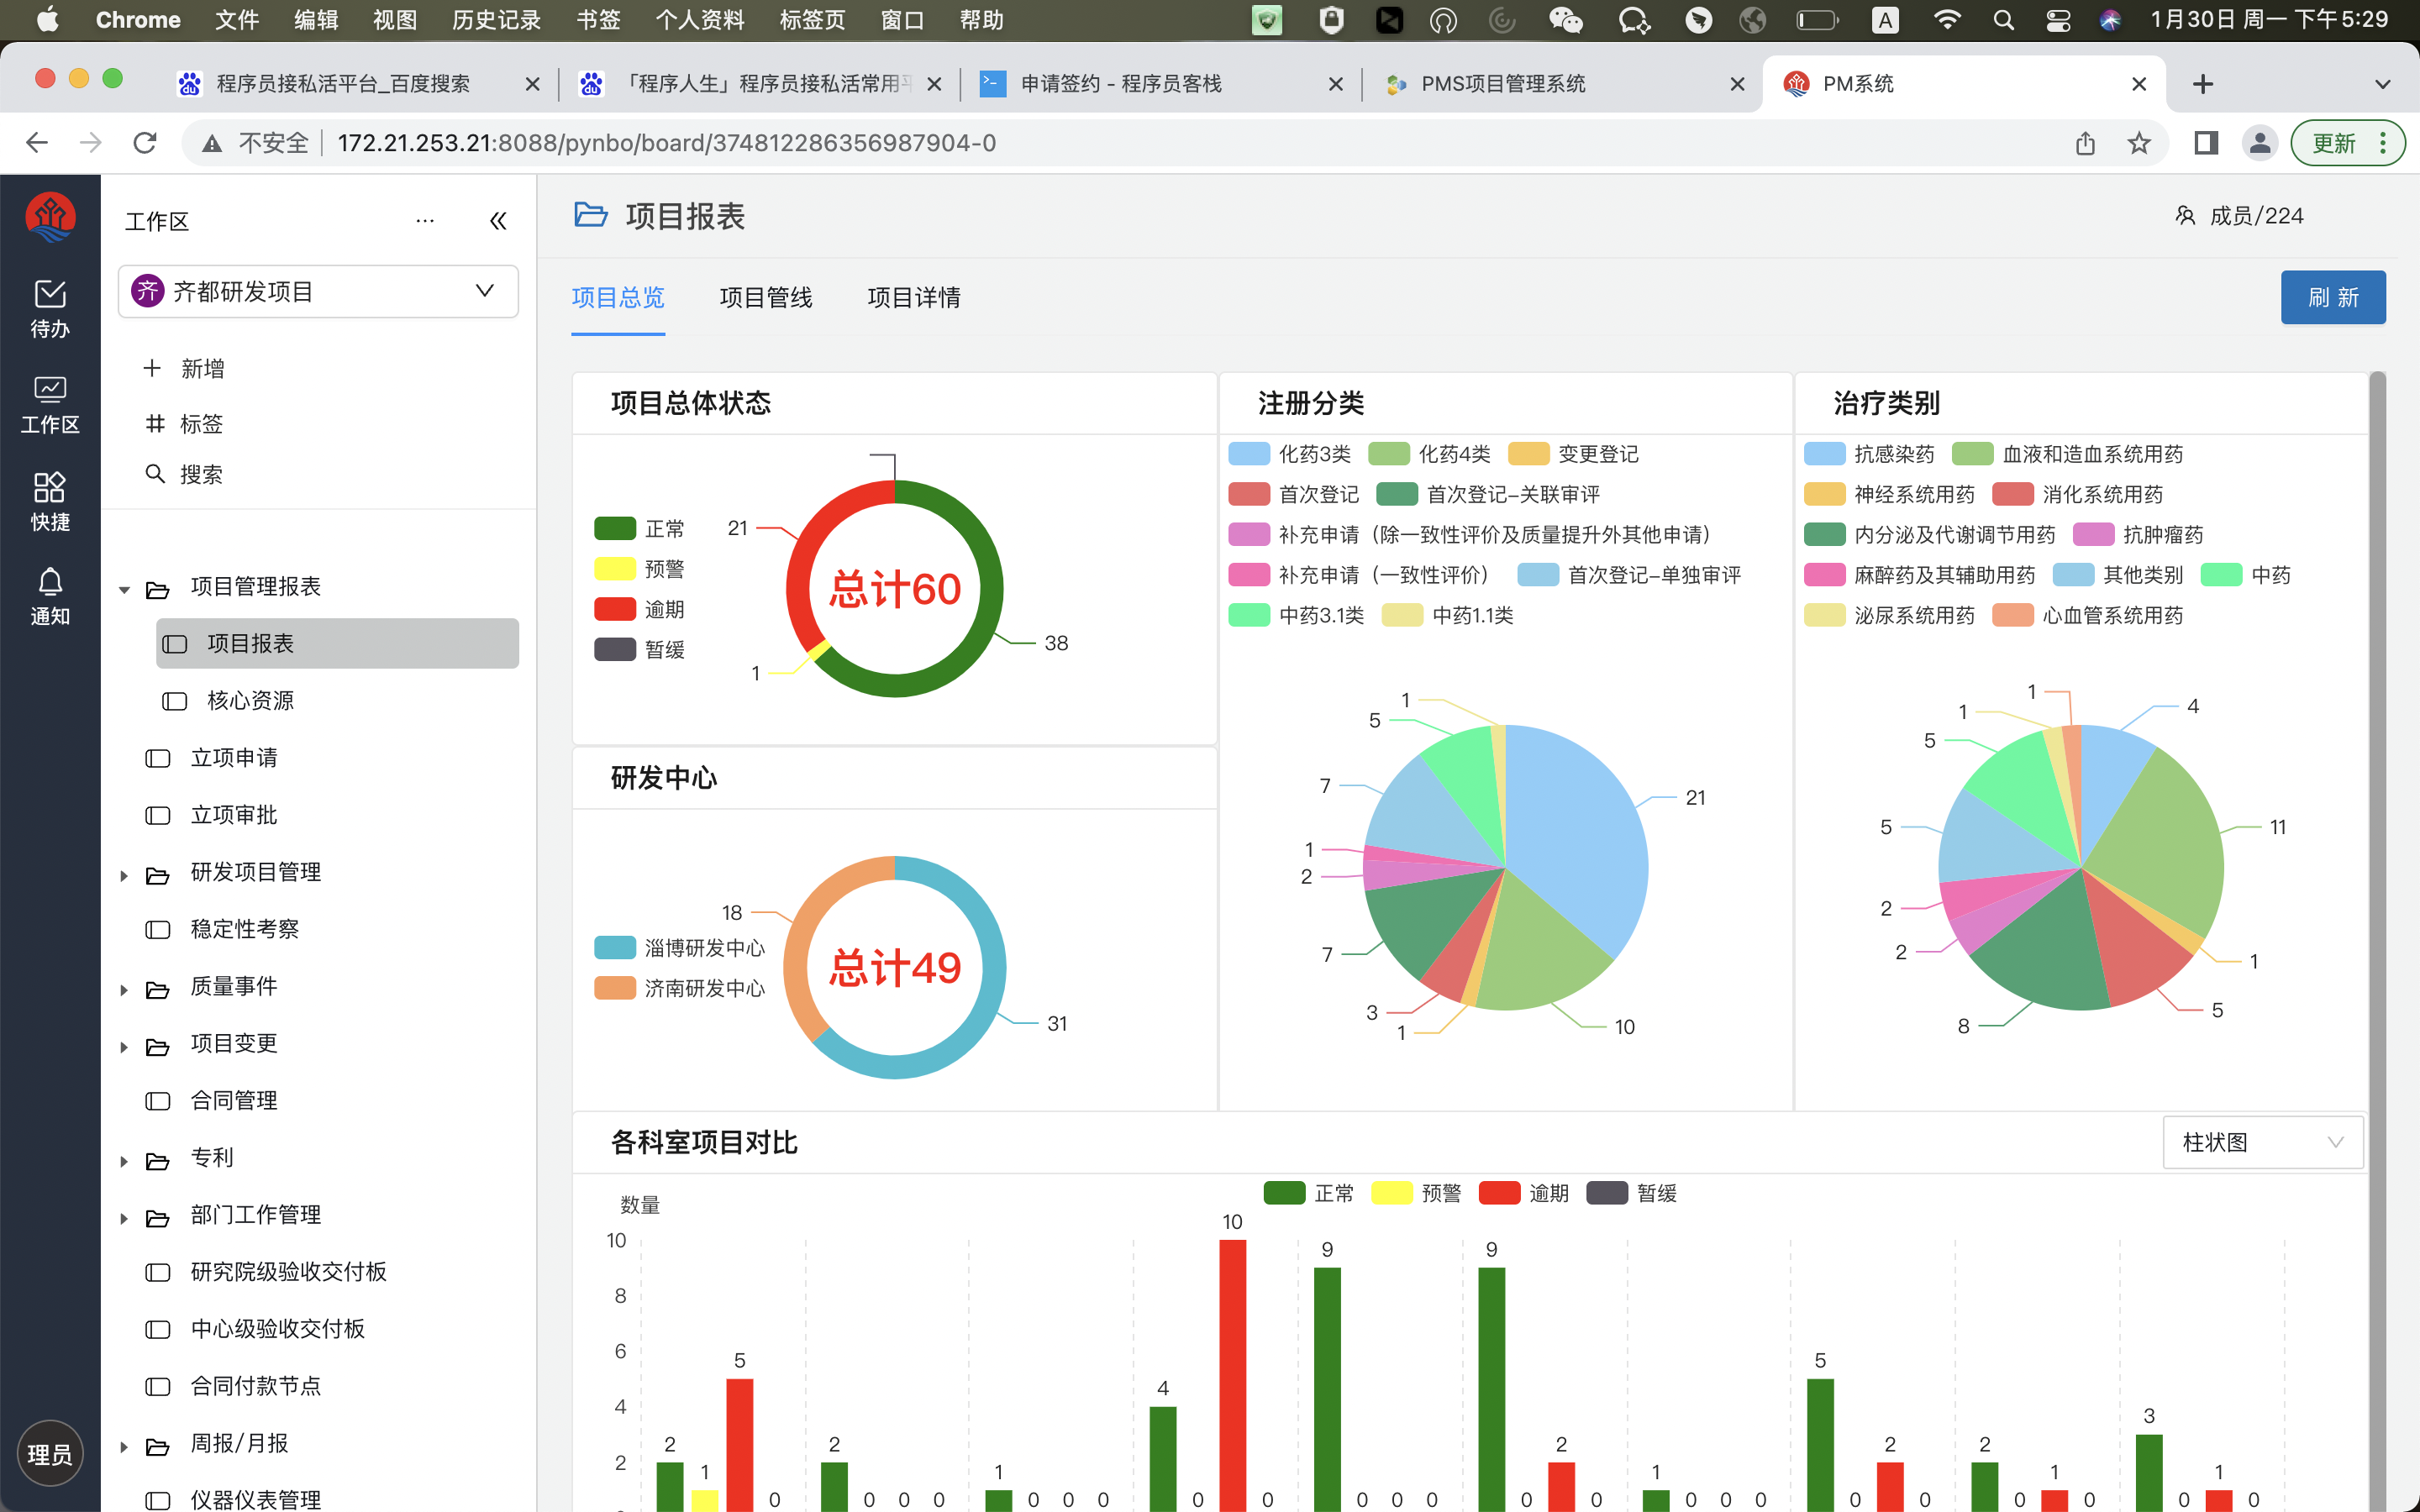Switch to the 项目详情 tab

pos(914,297)
